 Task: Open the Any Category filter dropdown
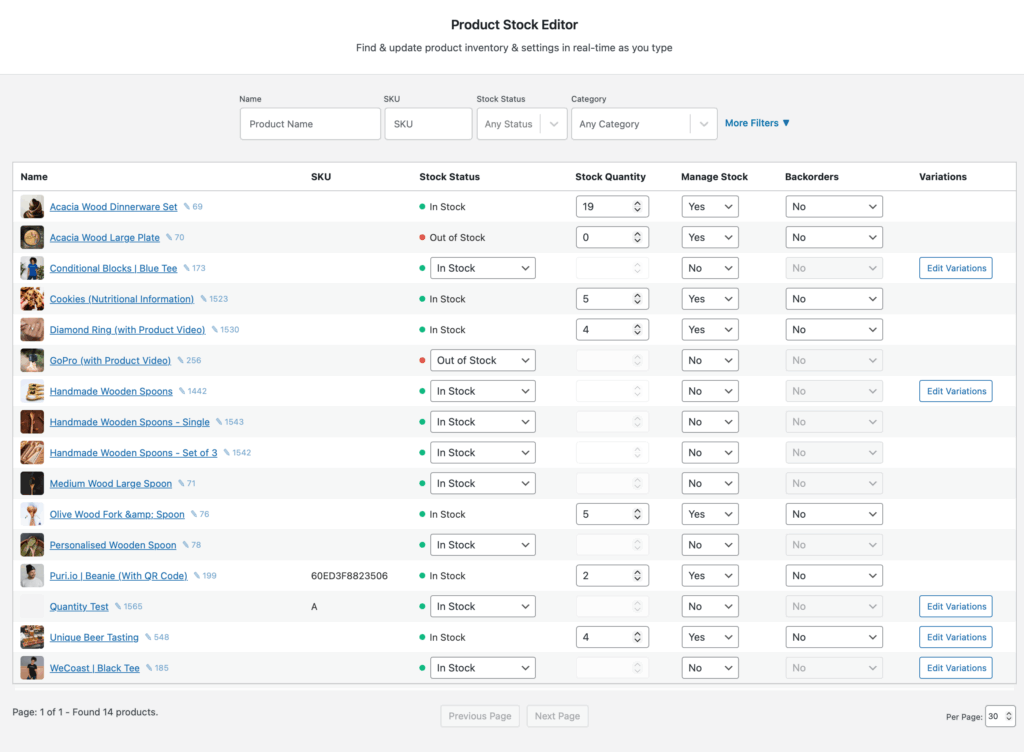point(643,123)
